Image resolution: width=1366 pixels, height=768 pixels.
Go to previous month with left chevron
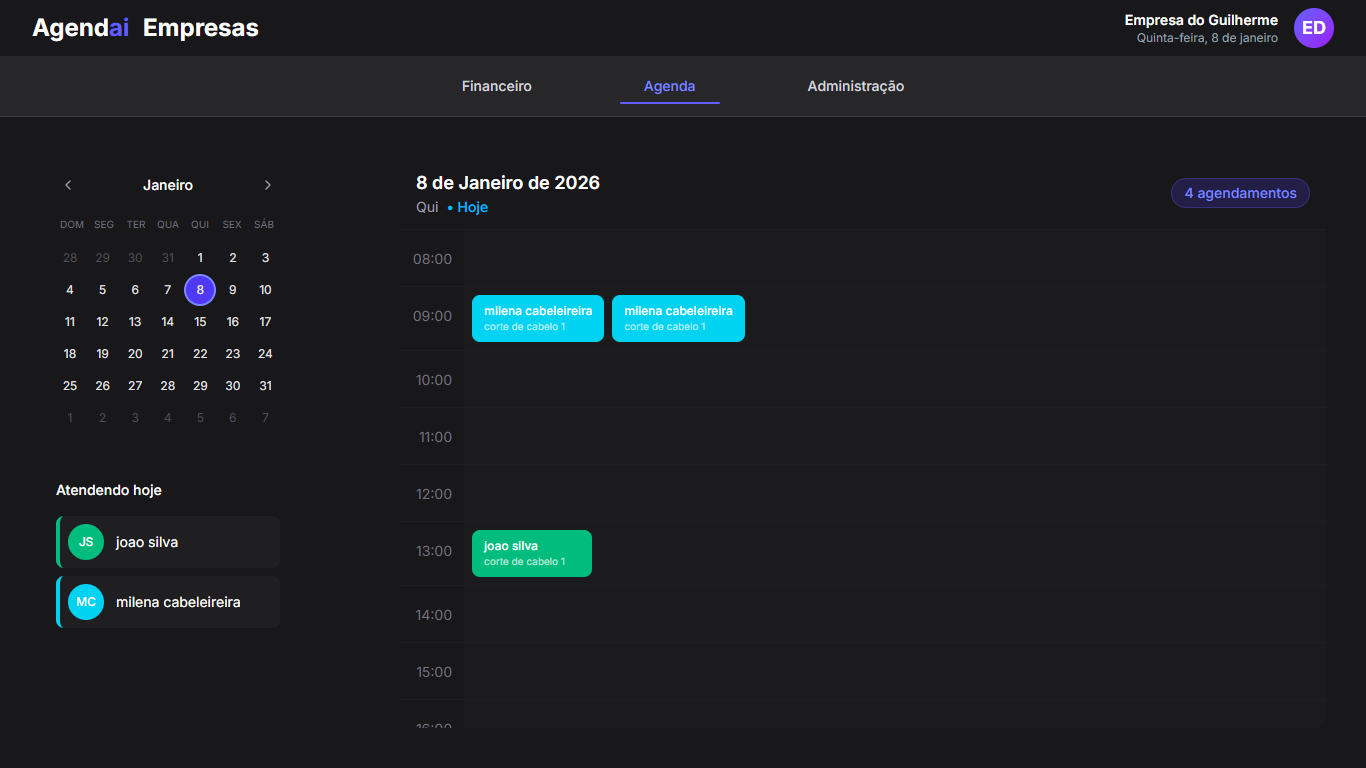tap(68, 185)
